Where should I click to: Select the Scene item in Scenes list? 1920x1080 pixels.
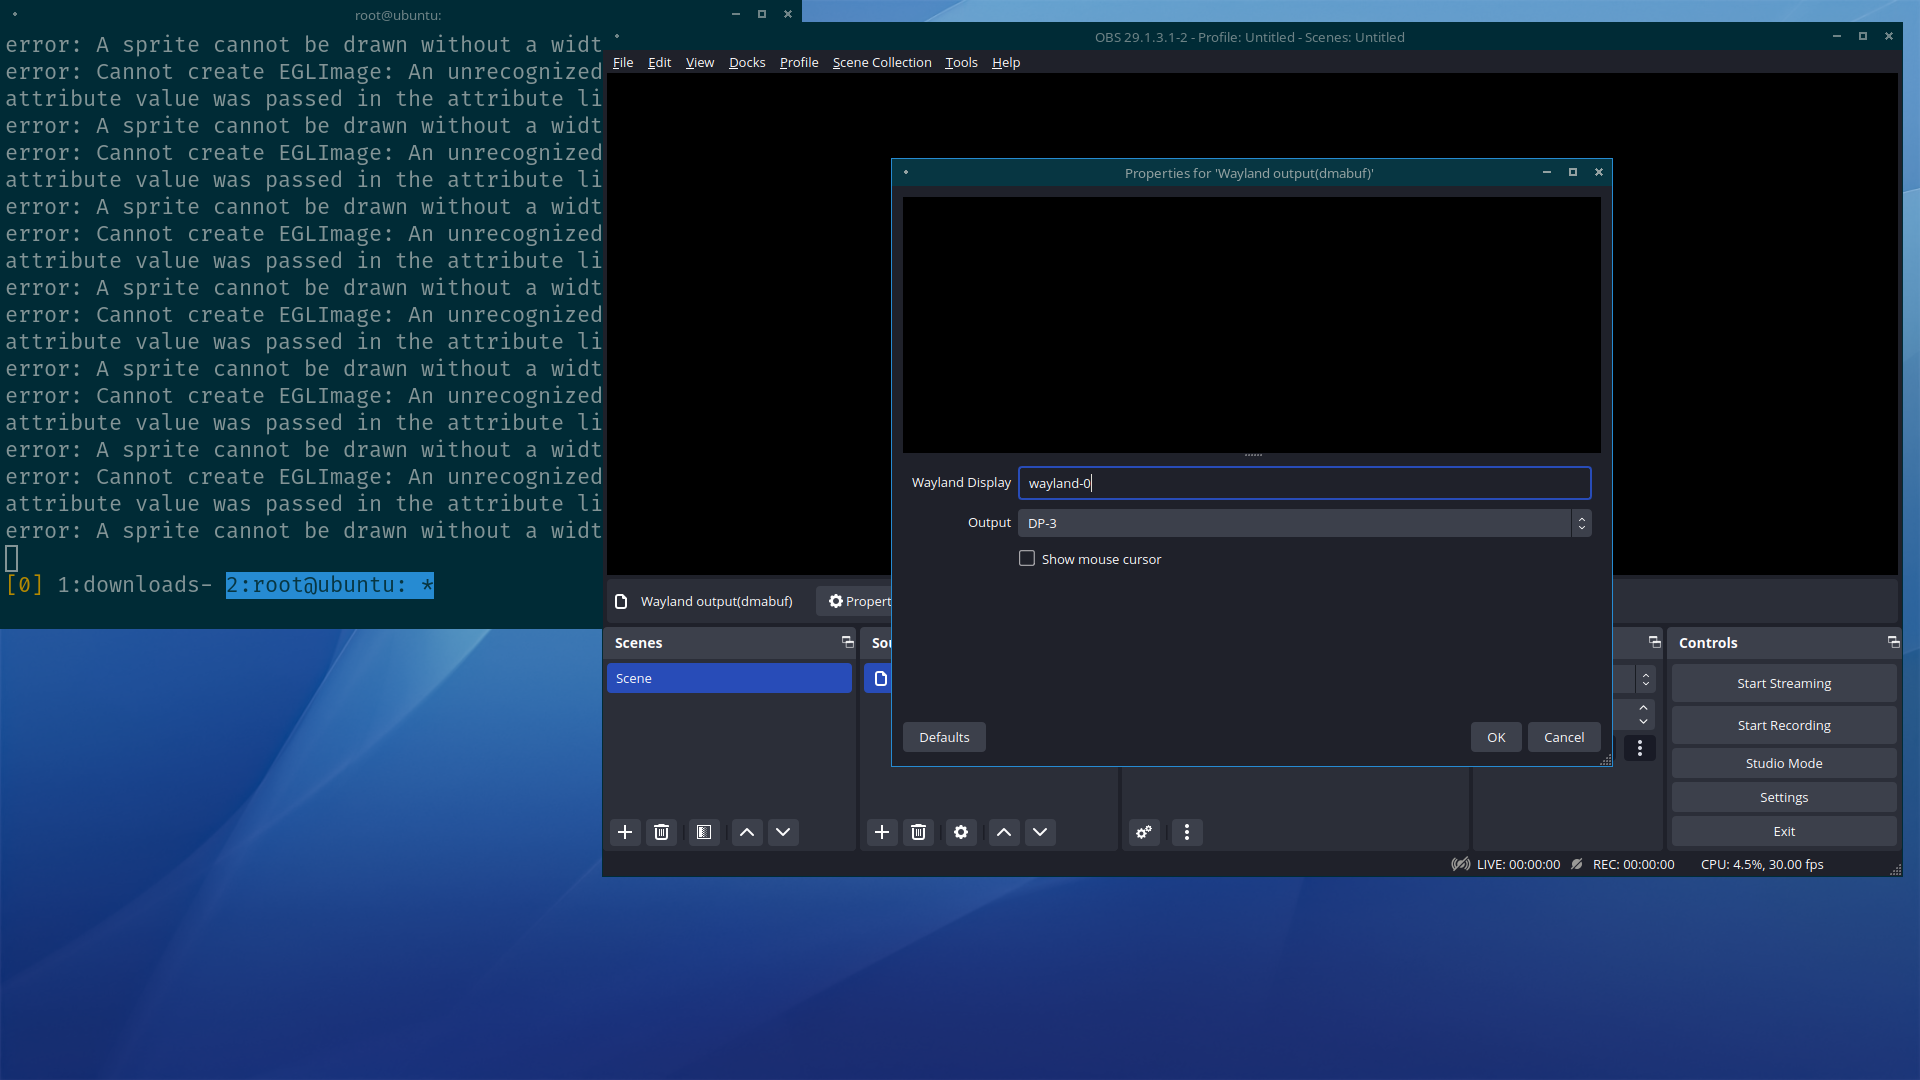(x=729, y=678)
